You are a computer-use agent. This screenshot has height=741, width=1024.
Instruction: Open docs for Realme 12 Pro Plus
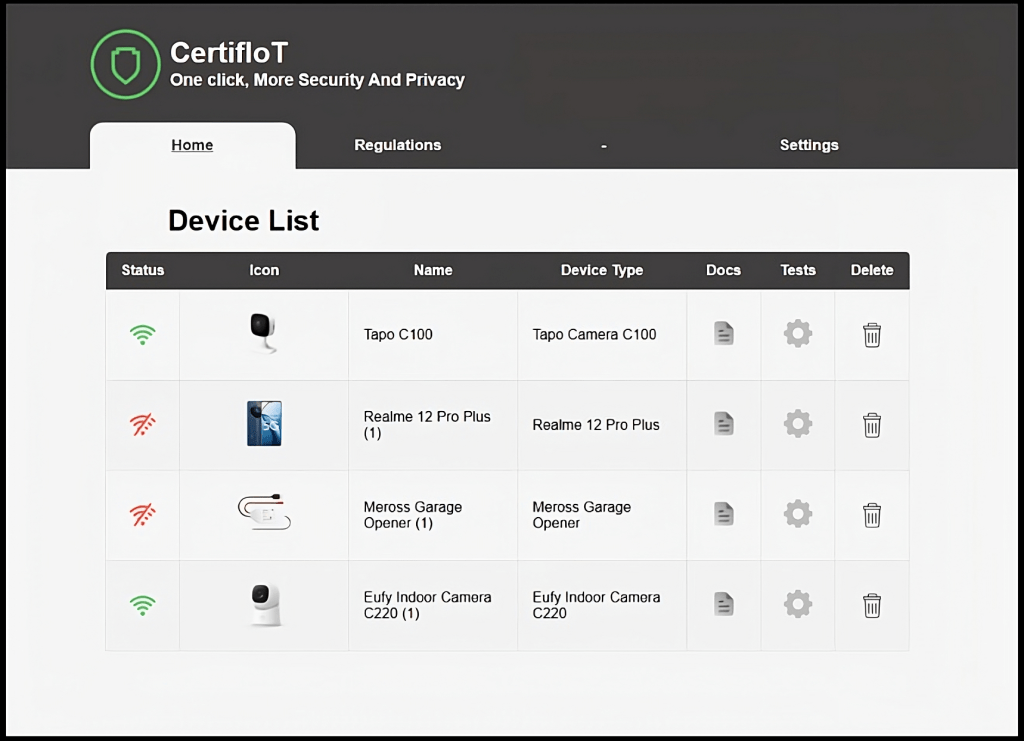[724, 424]
